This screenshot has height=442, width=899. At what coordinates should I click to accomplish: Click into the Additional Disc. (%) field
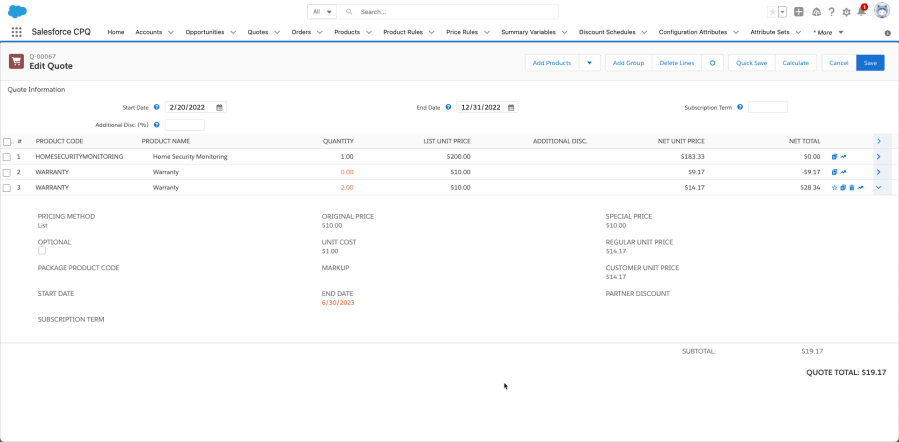point(184,125)
